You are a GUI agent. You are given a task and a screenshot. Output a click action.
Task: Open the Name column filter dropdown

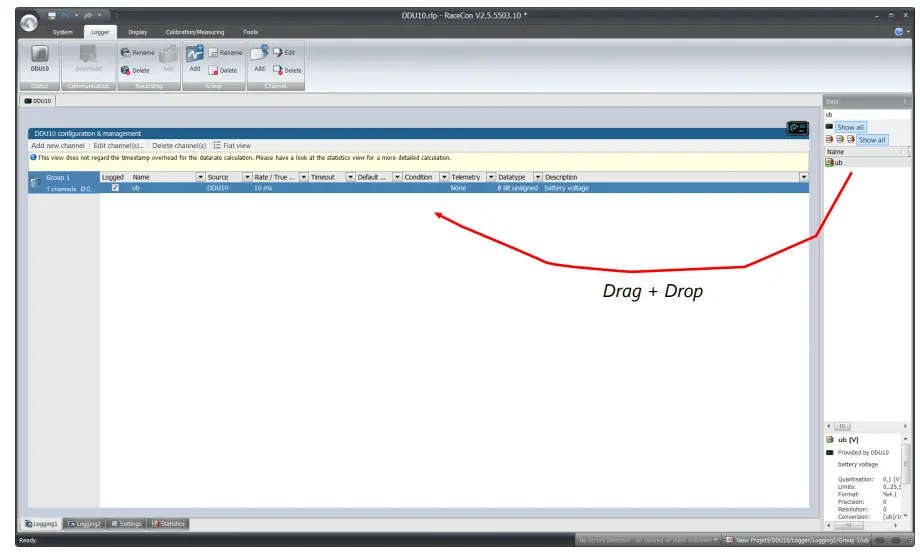pos(200,177)
